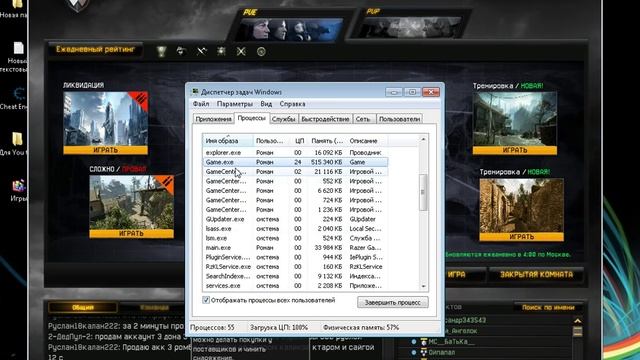Select the explorer.exe process row
Screen dimensions: 640x360
coord(295,153)
